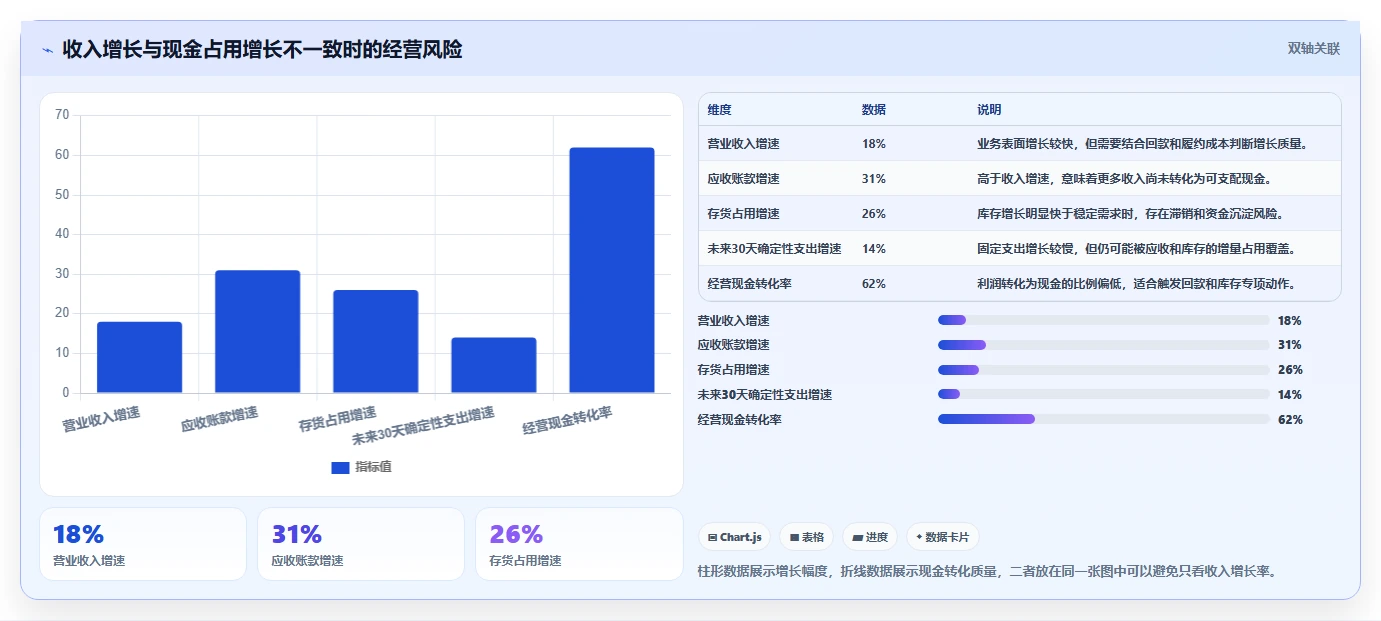This screenshot has width=1381, height=621.
Task: Click the description starting 库存增长明显快于
Action: [1130, 214]
